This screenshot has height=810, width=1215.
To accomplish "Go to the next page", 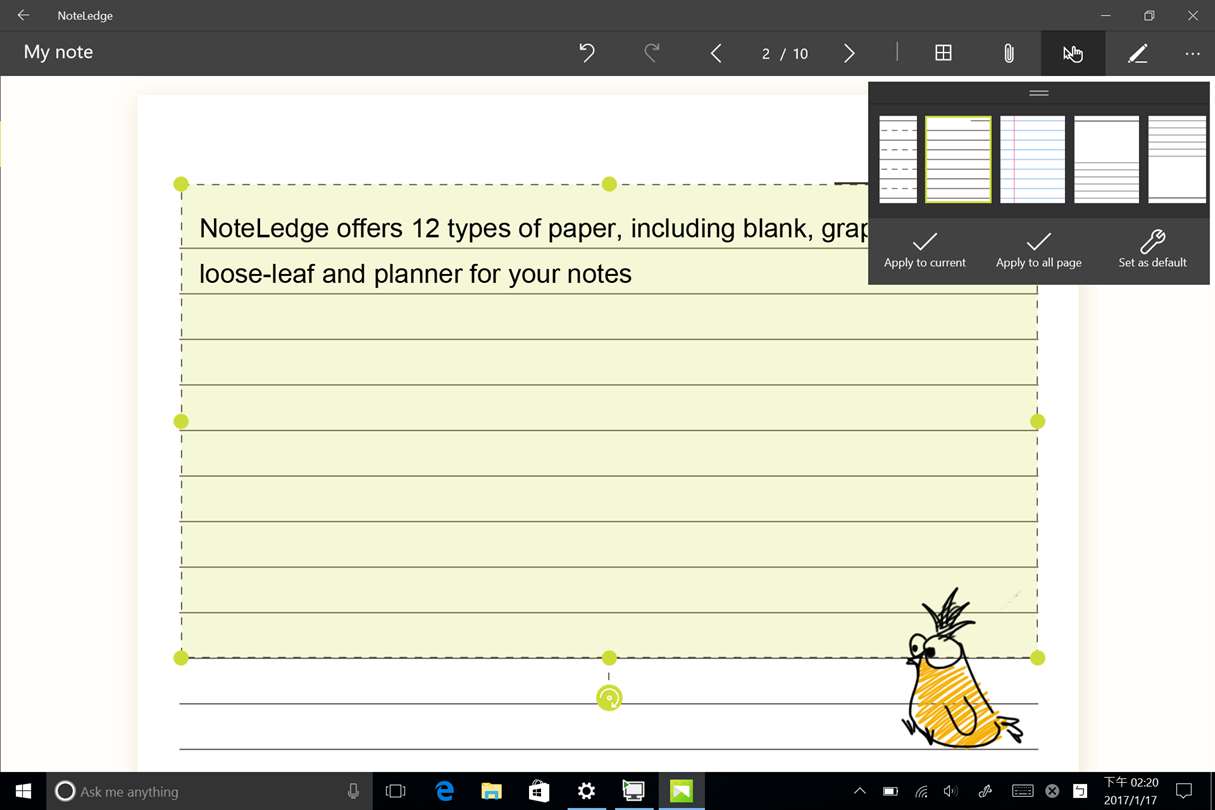I will click(849, 53).
